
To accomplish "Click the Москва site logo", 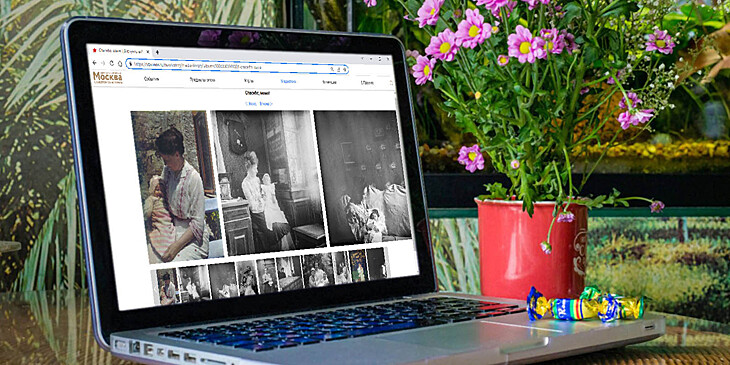I will [108, 78].
